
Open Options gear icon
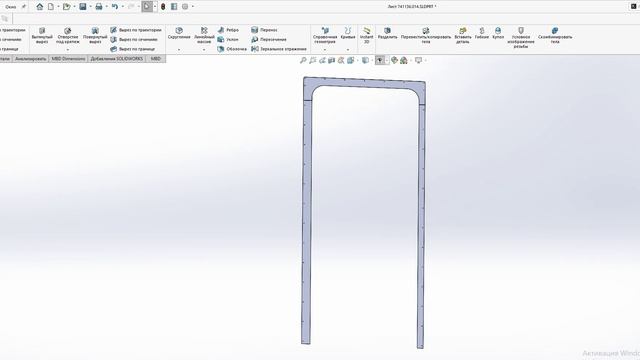point(185,7)
